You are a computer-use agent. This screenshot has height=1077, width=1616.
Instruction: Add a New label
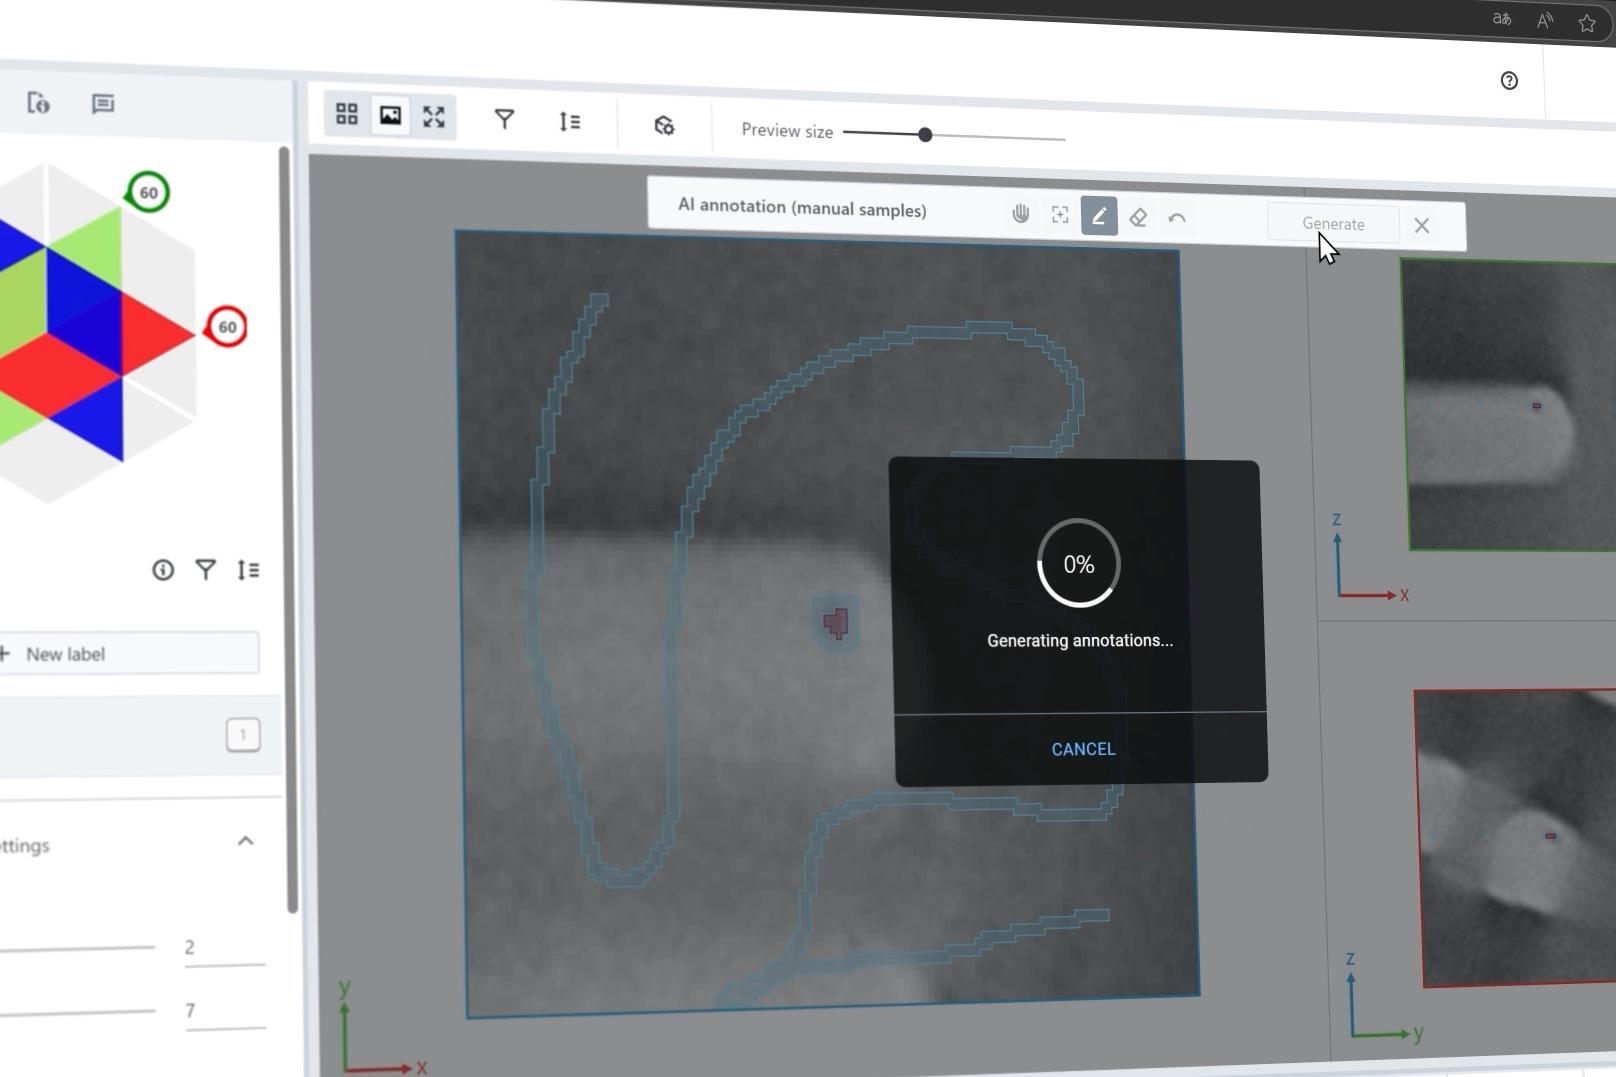coord(128,653)
